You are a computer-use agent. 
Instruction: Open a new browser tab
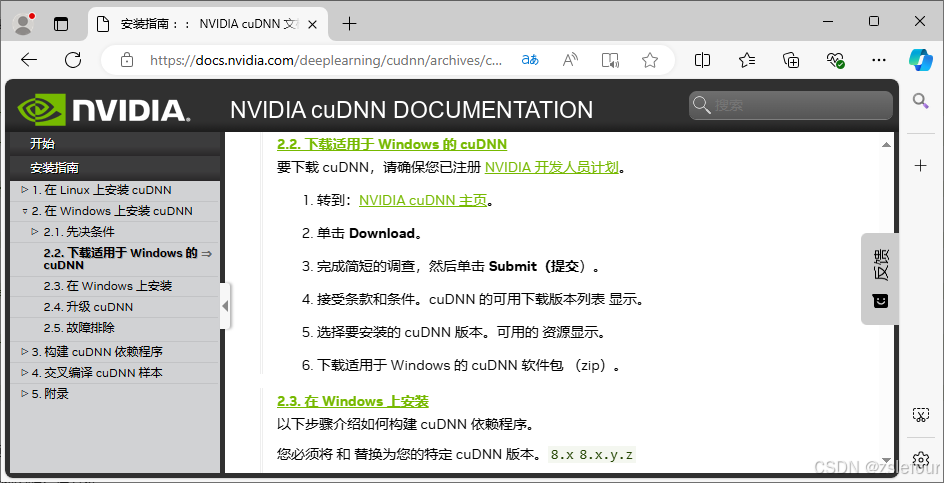(x=349, y=24)
